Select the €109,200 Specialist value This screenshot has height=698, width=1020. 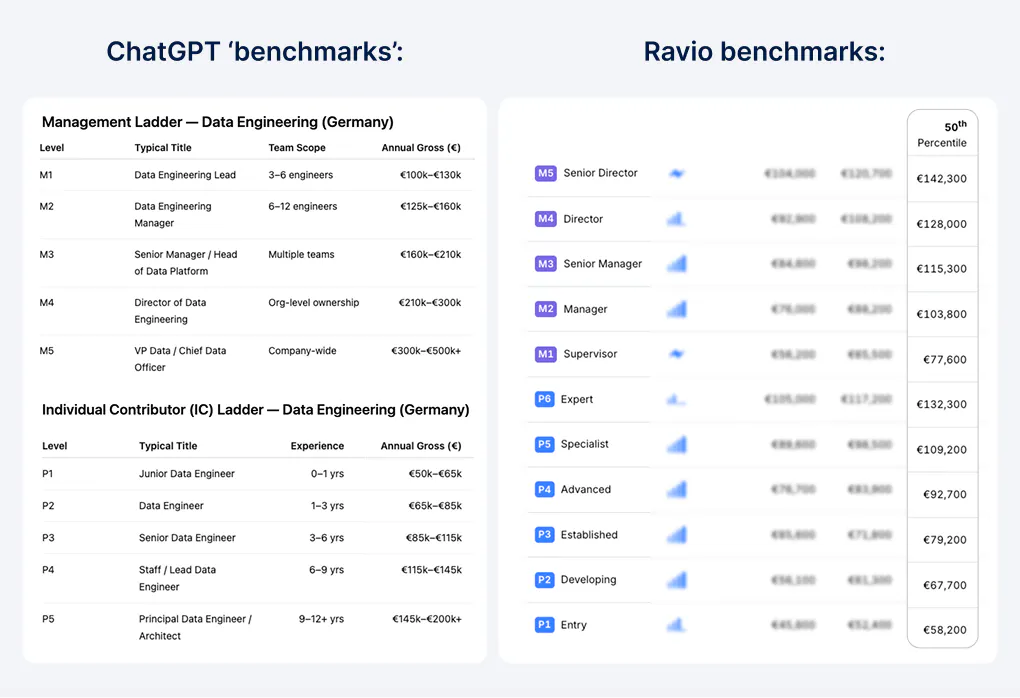pyautogui.click(x=941, y=450)
